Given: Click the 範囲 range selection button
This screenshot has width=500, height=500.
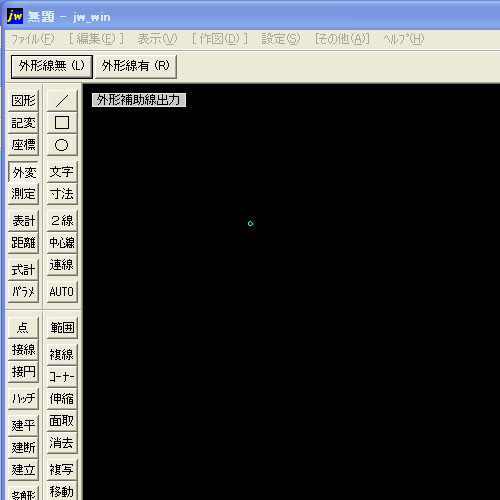Looking at the screenshot, I should point(62,328).
